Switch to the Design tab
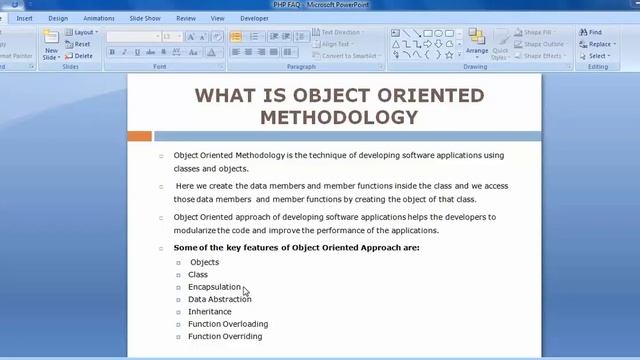Viewport: 640px width, 360px height. [x=58, y=18]
